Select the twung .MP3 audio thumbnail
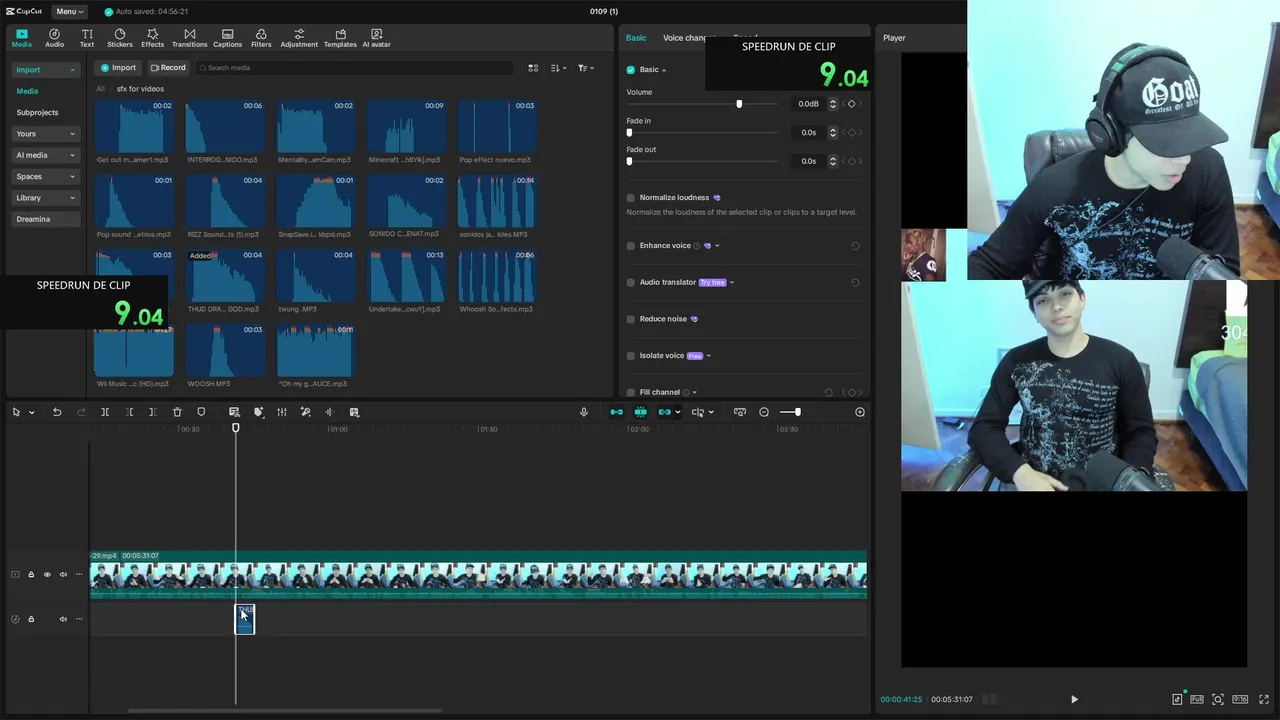 coord(315,275)
